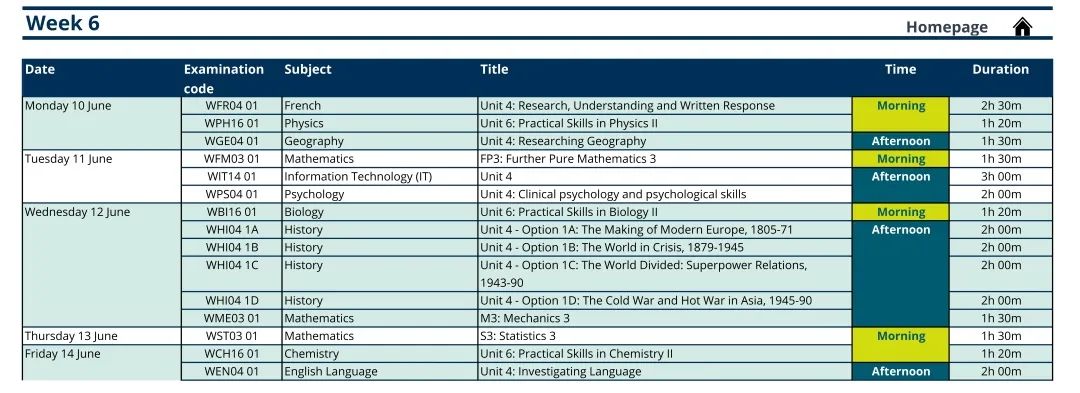Image resolution: width=1080 pixels, height=393 pixels.
Task: Select the Psychology subject cell
Action: [x=380, y=194]
